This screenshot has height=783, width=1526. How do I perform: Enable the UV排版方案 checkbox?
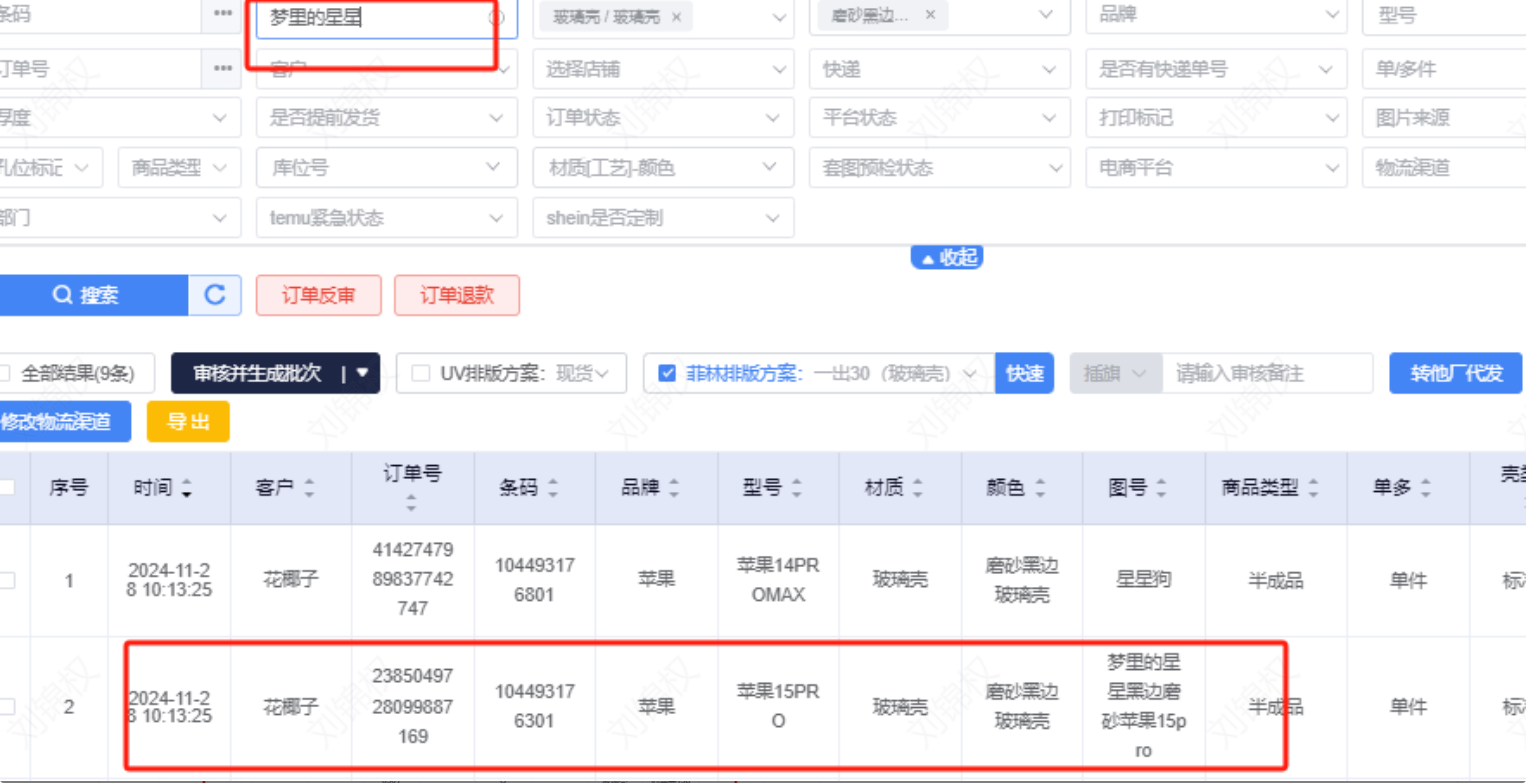(x=421, y=374)
